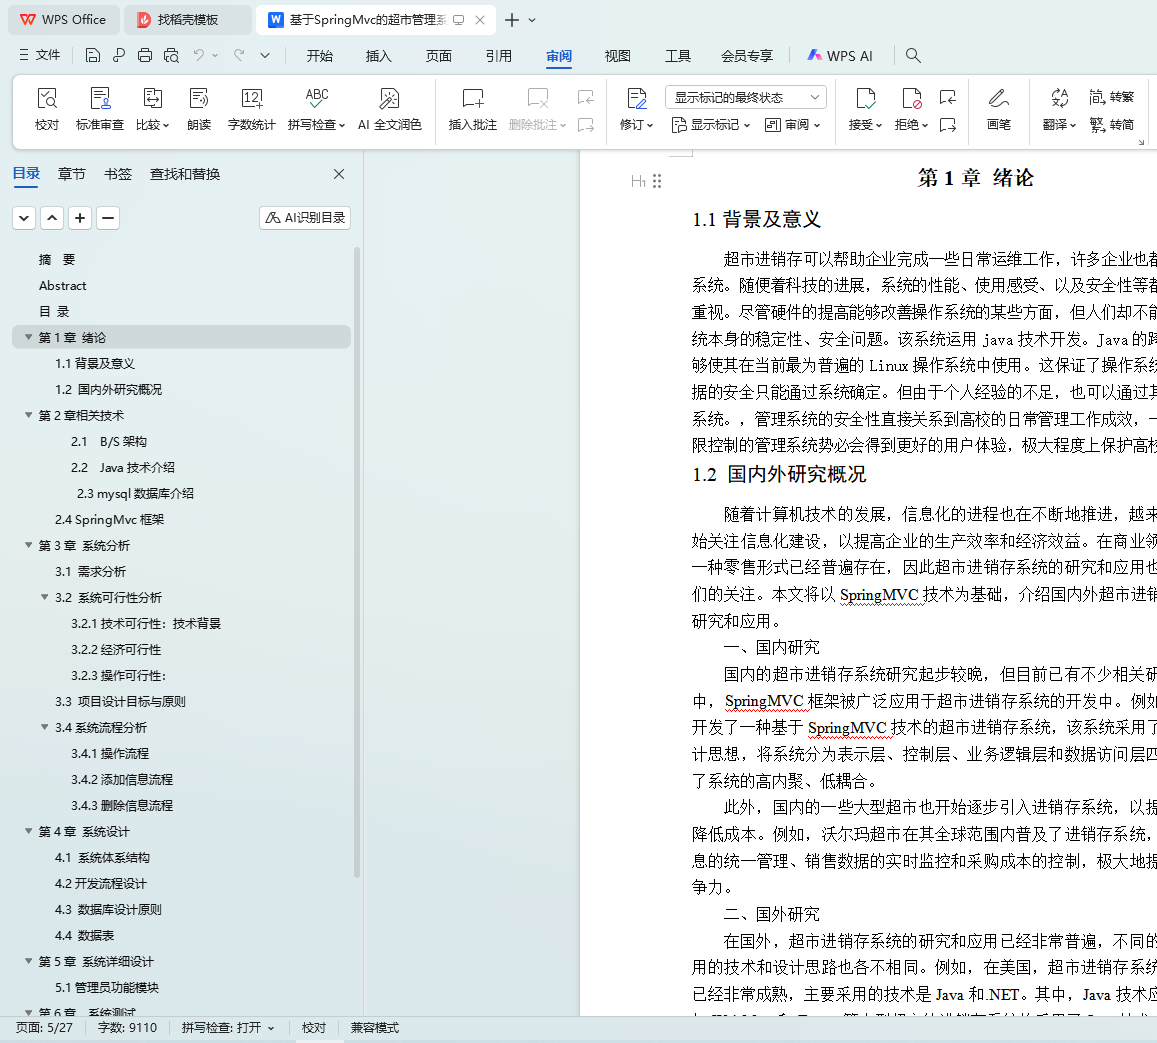Viewport: 1157px width, 1043px height.
Task: Click 插入批注 to insert a comment
Action: coord(472,108)
